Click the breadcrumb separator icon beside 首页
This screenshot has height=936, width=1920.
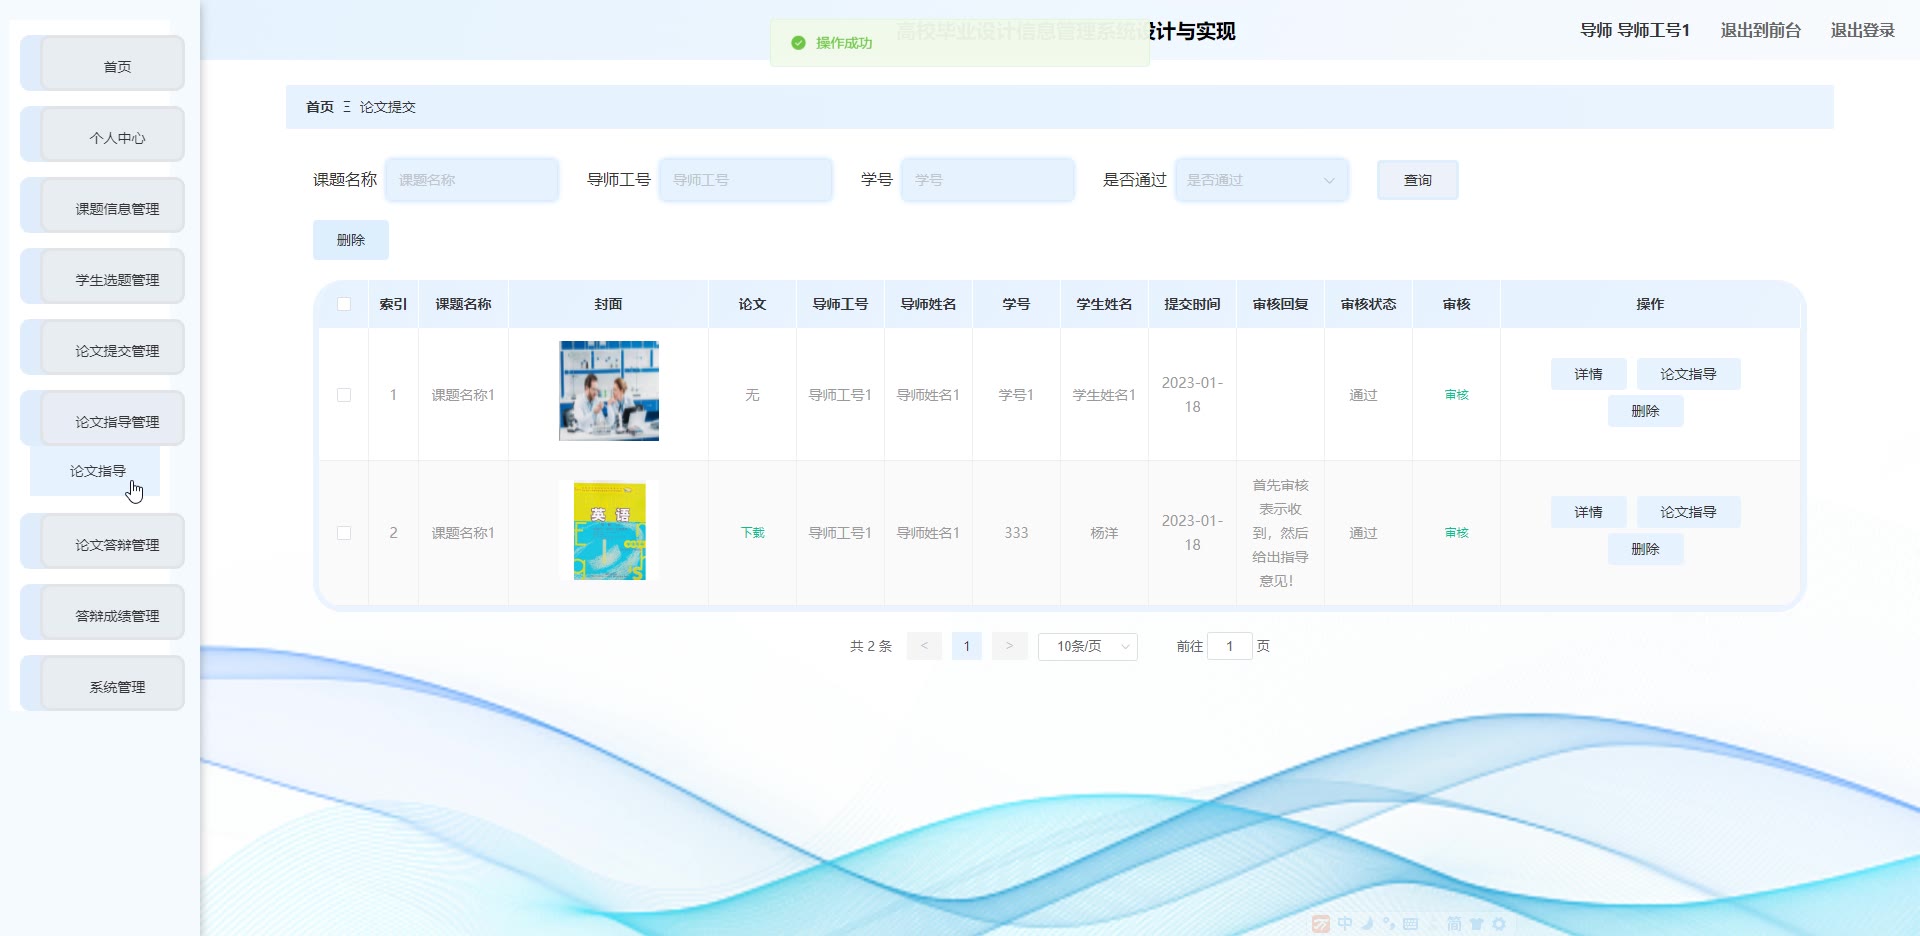tap(347, 107)
